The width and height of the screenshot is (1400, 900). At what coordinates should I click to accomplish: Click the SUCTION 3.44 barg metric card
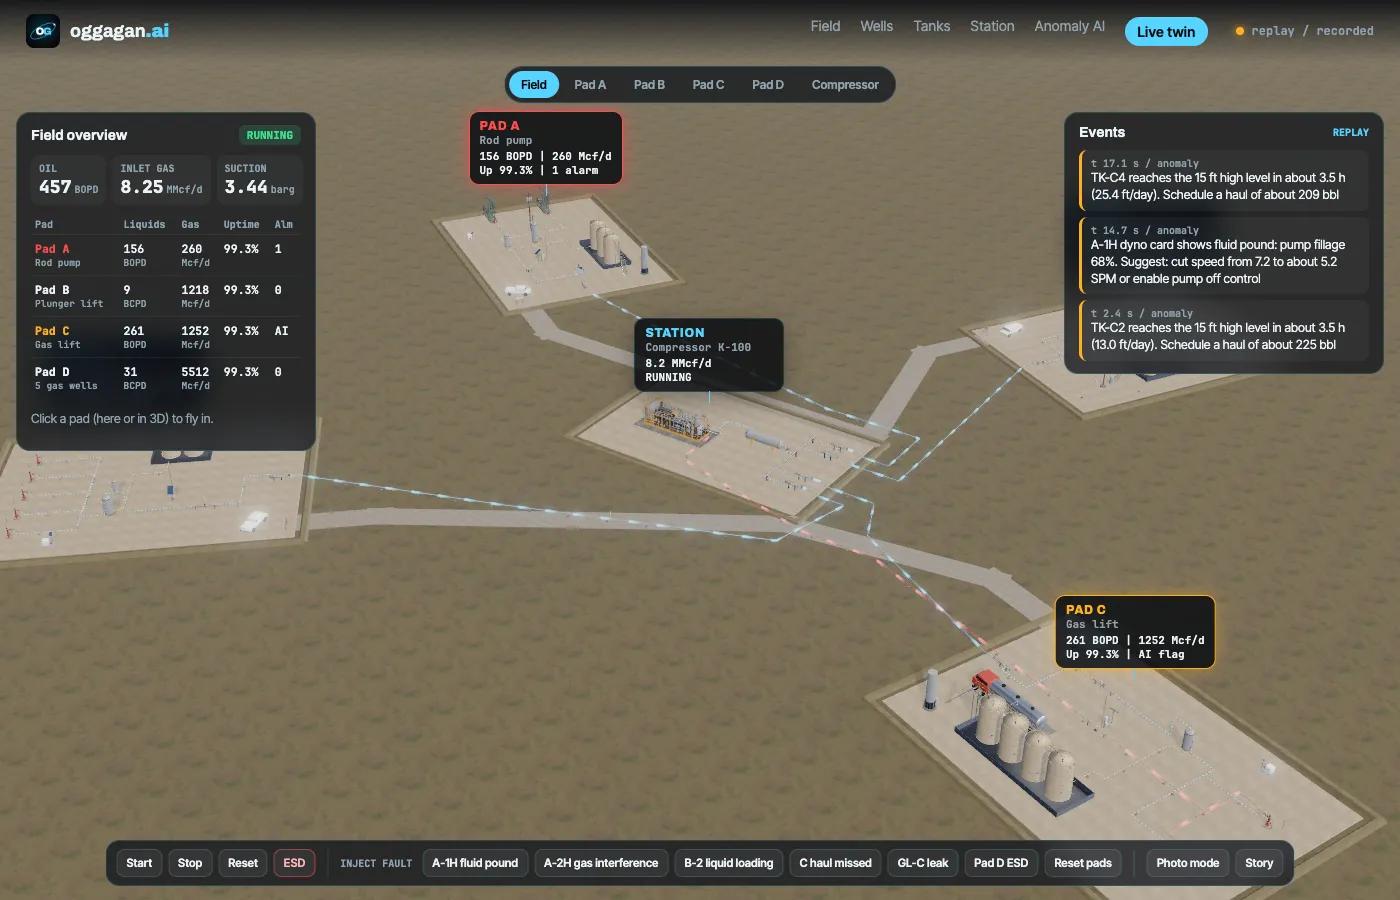[x=259, y=180]
